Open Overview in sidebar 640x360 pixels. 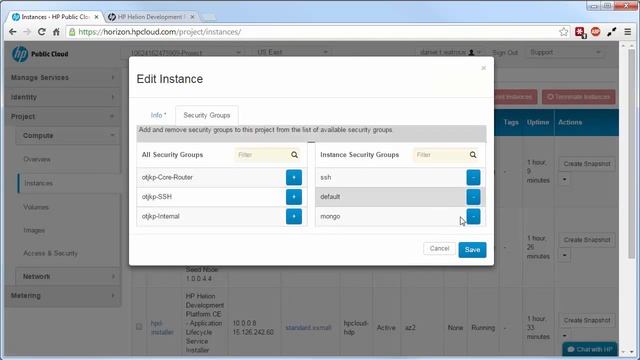(37, 159)
